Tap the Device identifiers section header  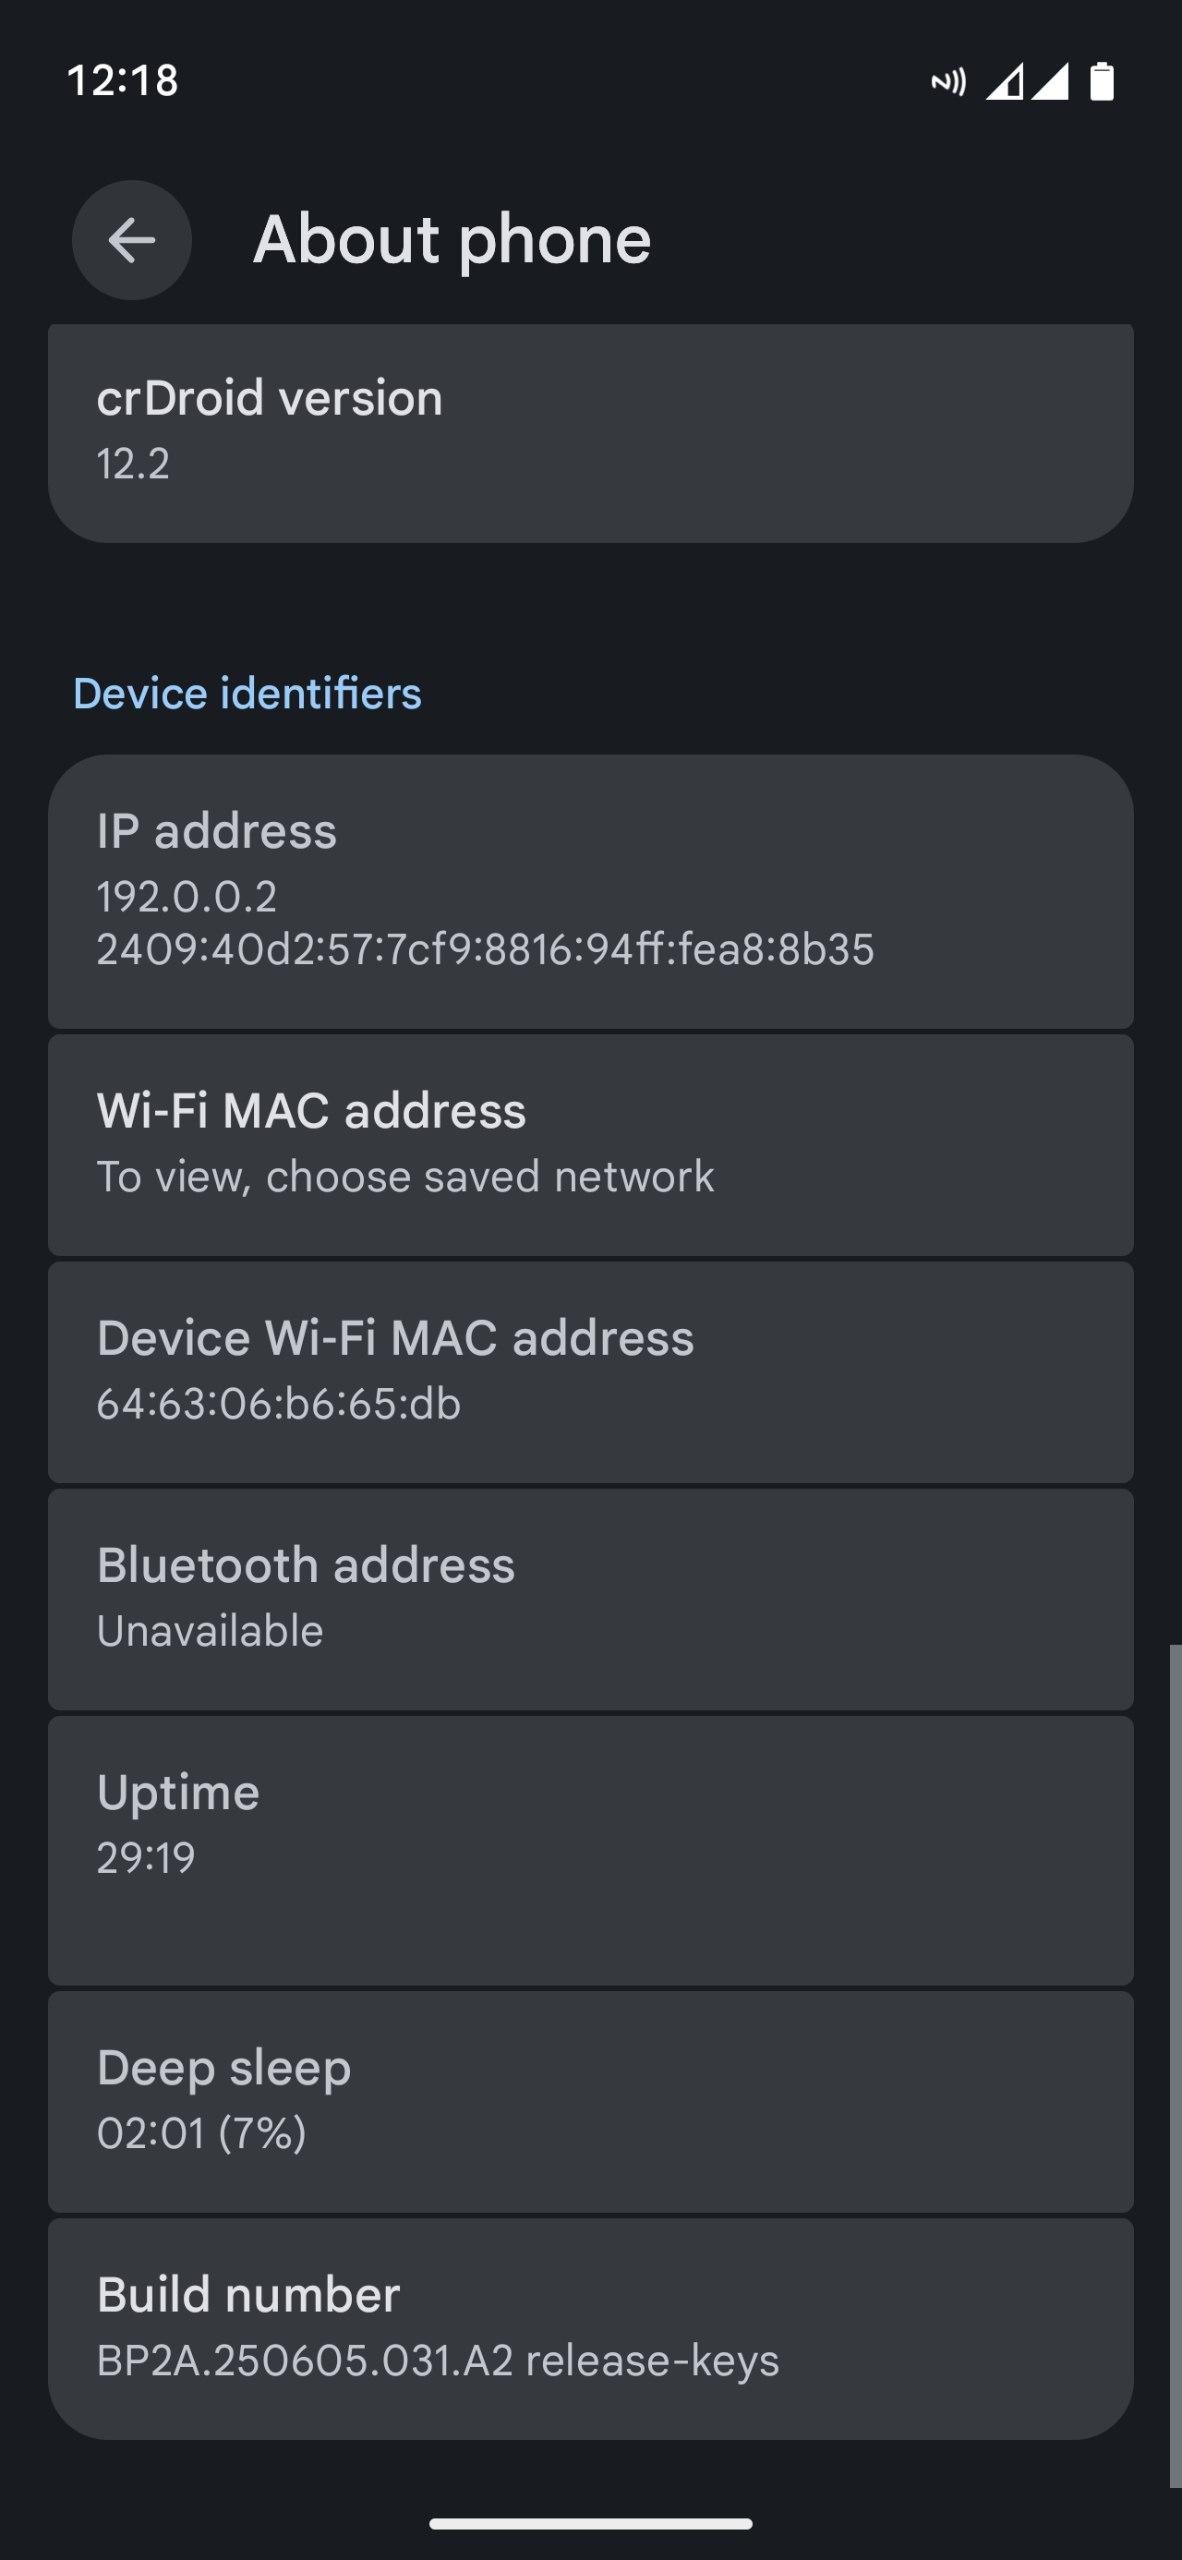pos(247,693)
